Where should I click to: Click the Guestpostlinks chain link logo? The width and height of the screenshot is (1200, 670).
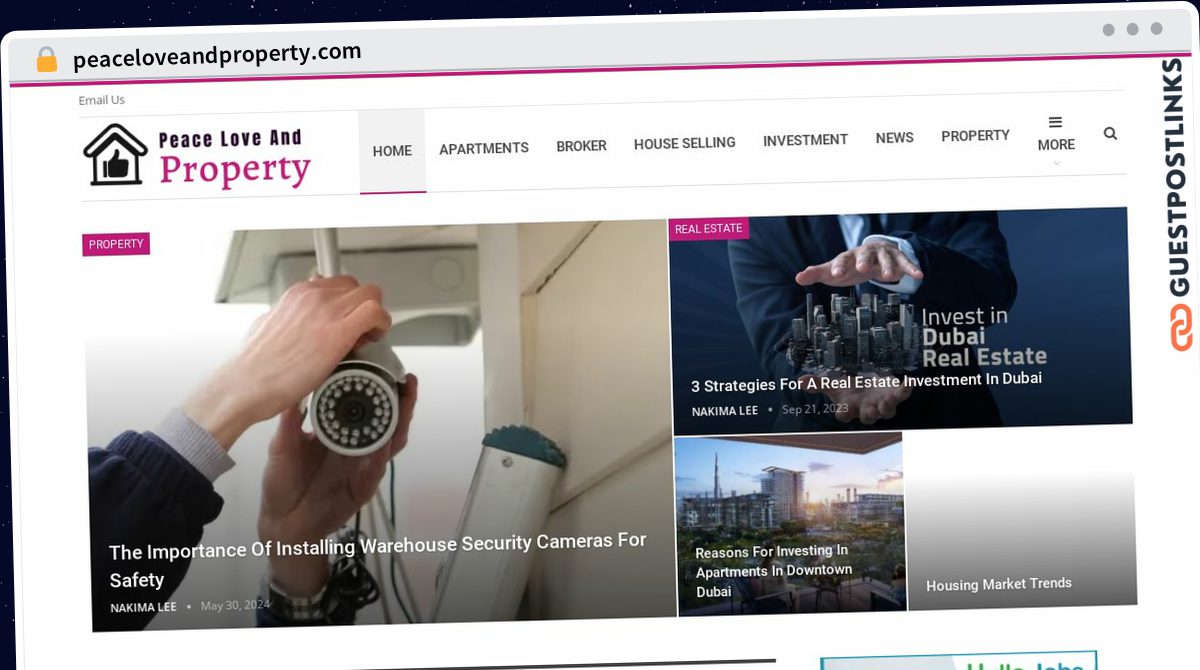point(1181,329)
